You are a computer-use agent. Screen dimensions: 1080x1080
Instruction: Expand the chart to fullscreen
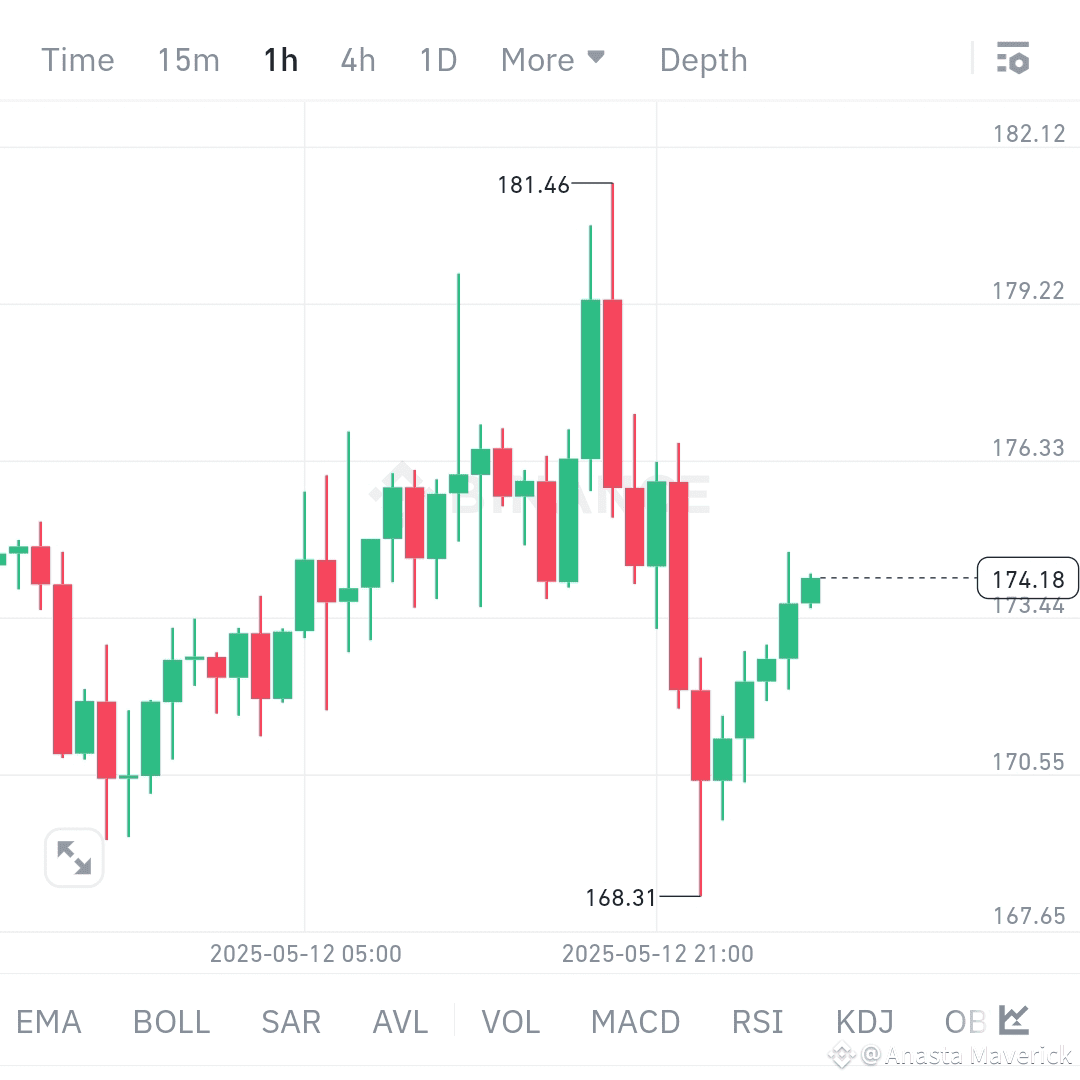tap(74, 858)
